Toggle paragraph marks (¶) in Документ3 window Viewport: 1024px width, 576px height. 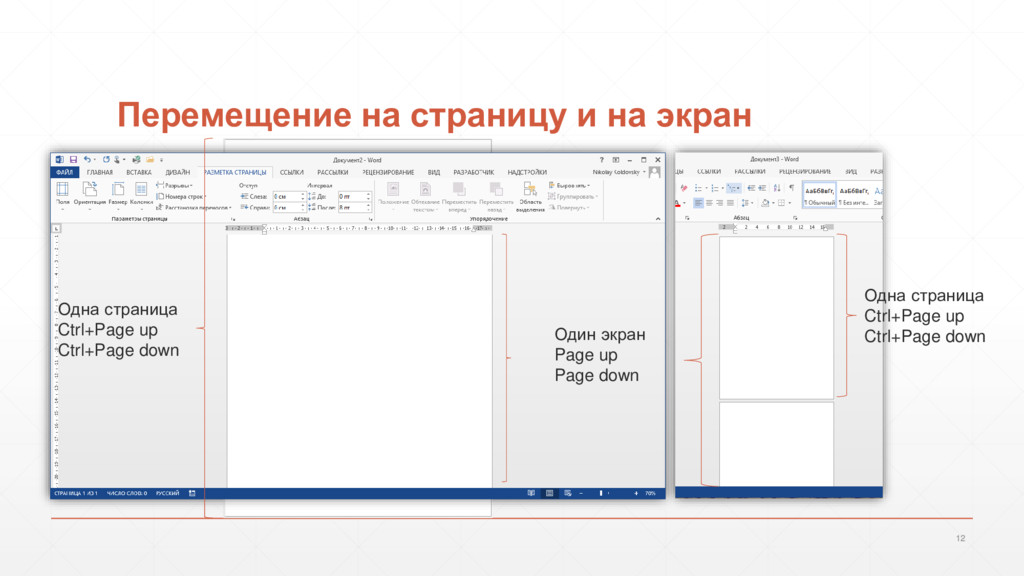(792, 188)
